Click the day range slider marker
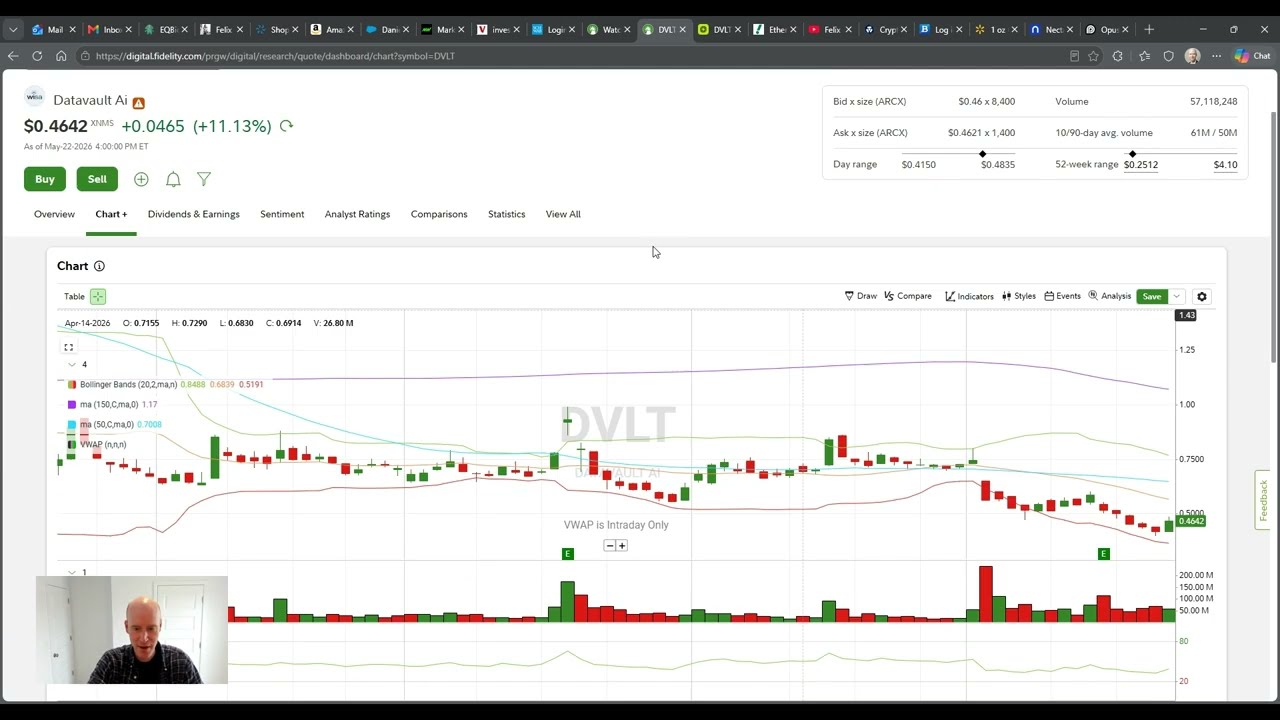 tap(982, 154)
